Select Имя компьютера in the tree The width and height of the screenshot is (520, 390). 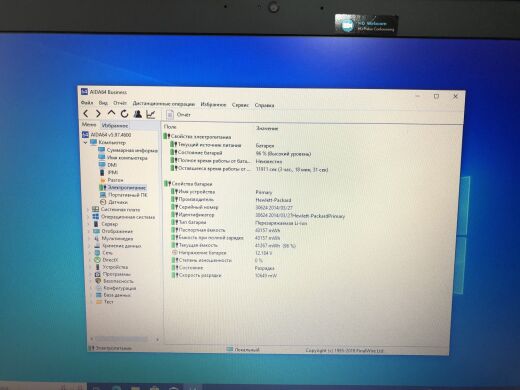(x=123, y=158)
